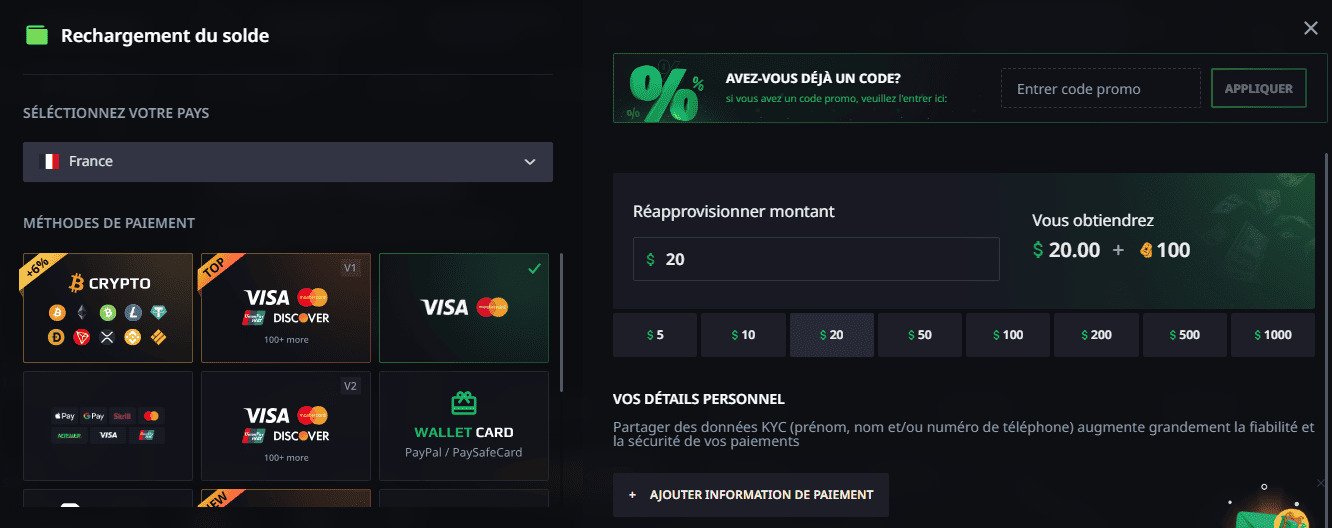Select the $5 preset amount

(654, 335)
